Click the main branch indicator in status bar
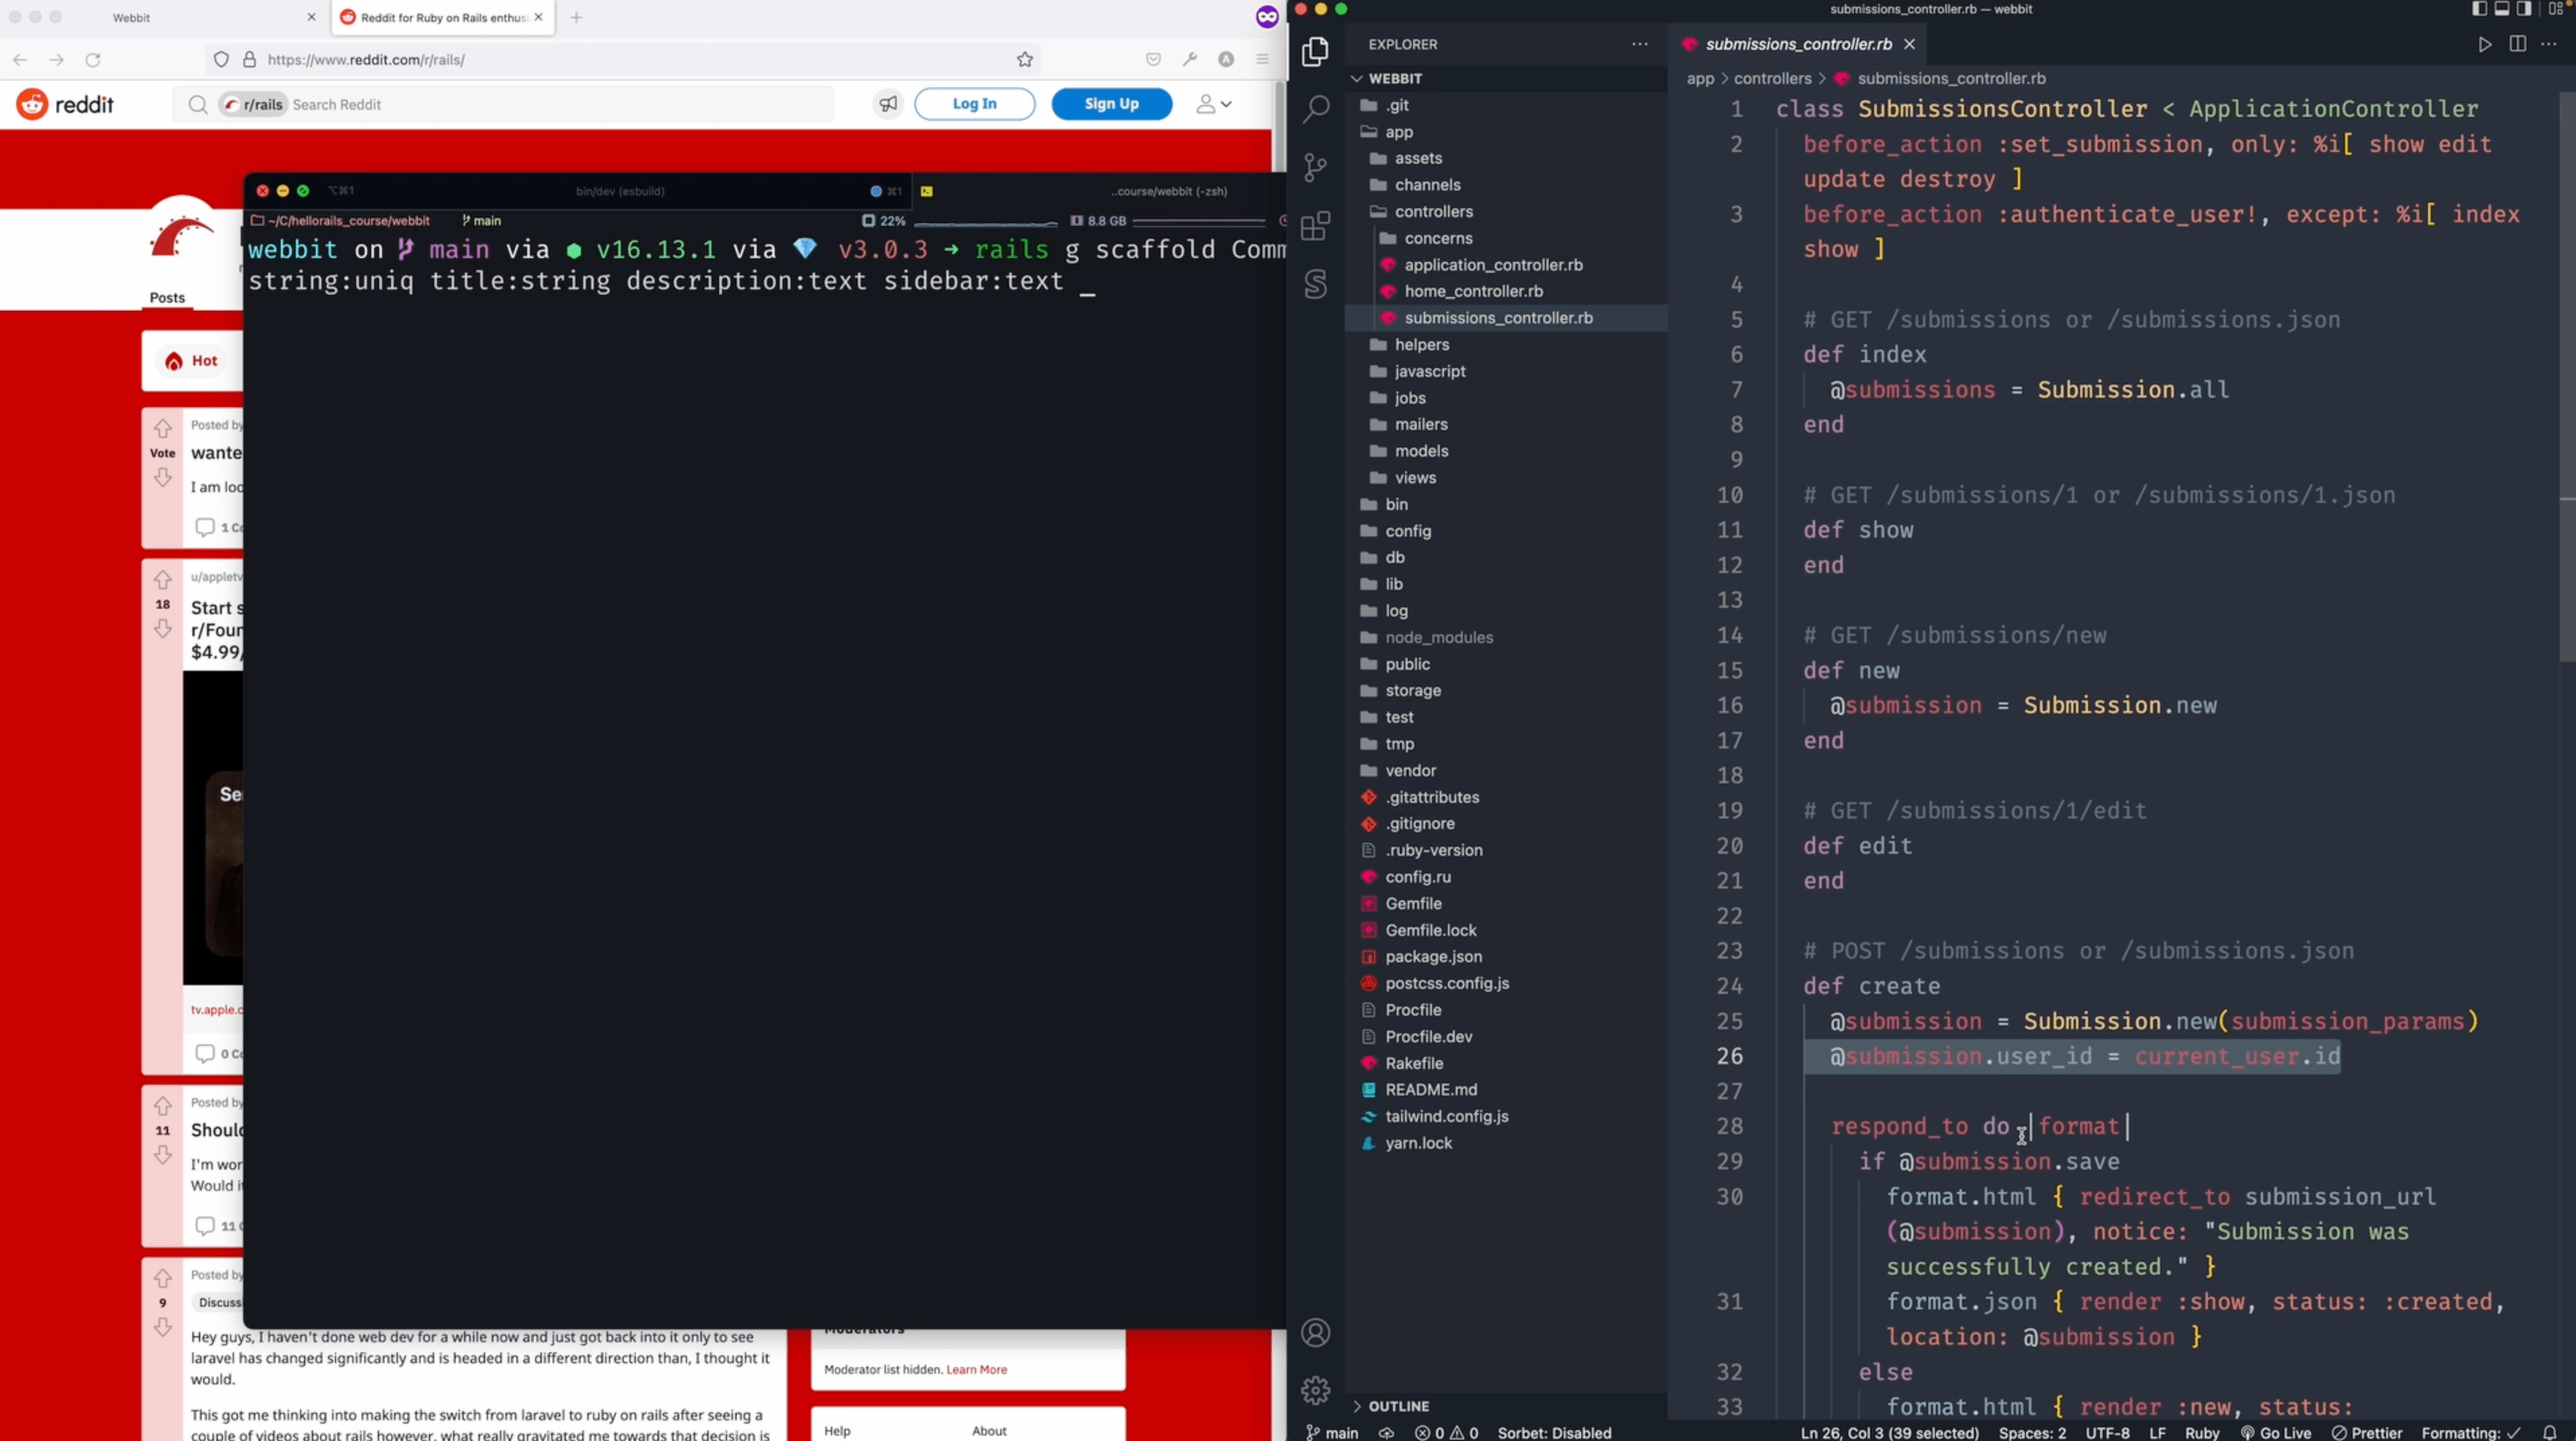This screenshot has width=2576, height=1441. (x=1332, y=1432)
